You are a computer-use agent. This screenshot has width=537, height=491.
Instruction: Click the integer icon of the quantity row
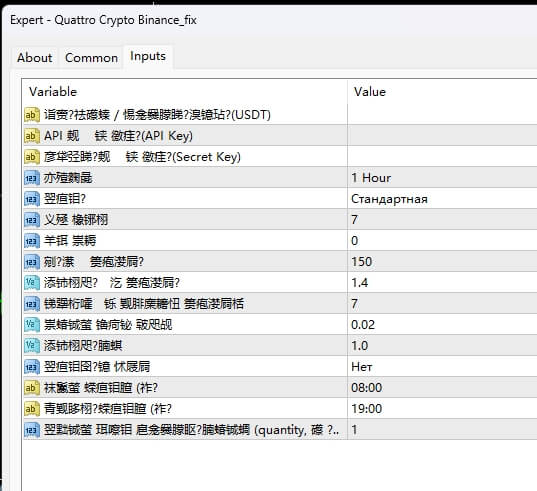32,430
